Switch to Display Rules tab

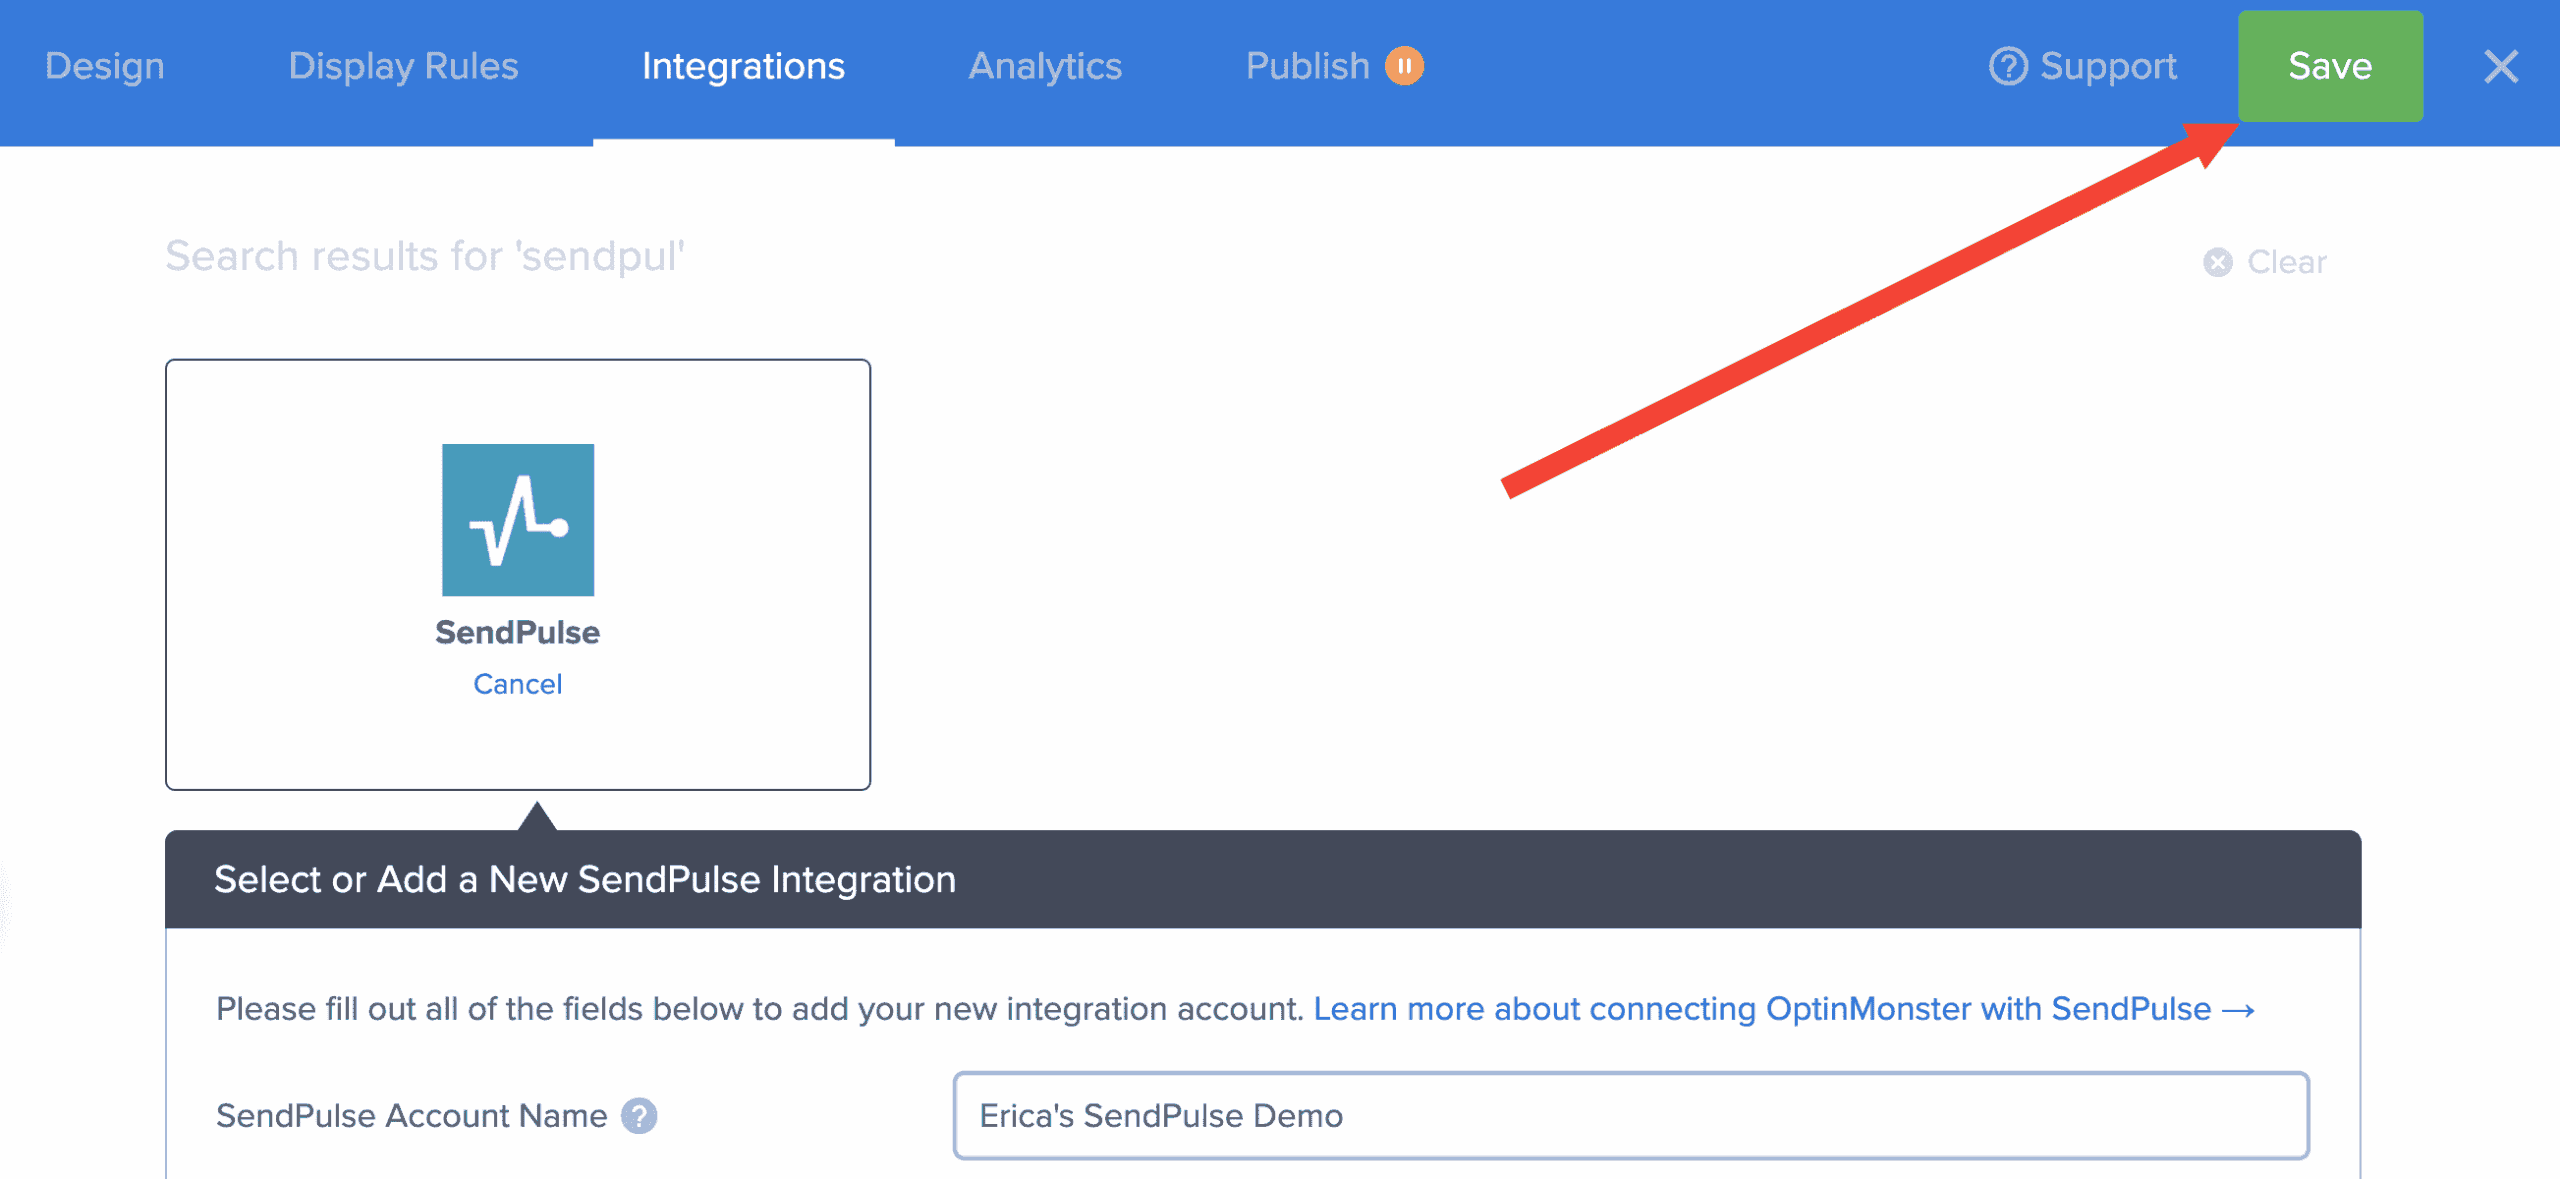[403, 66]
